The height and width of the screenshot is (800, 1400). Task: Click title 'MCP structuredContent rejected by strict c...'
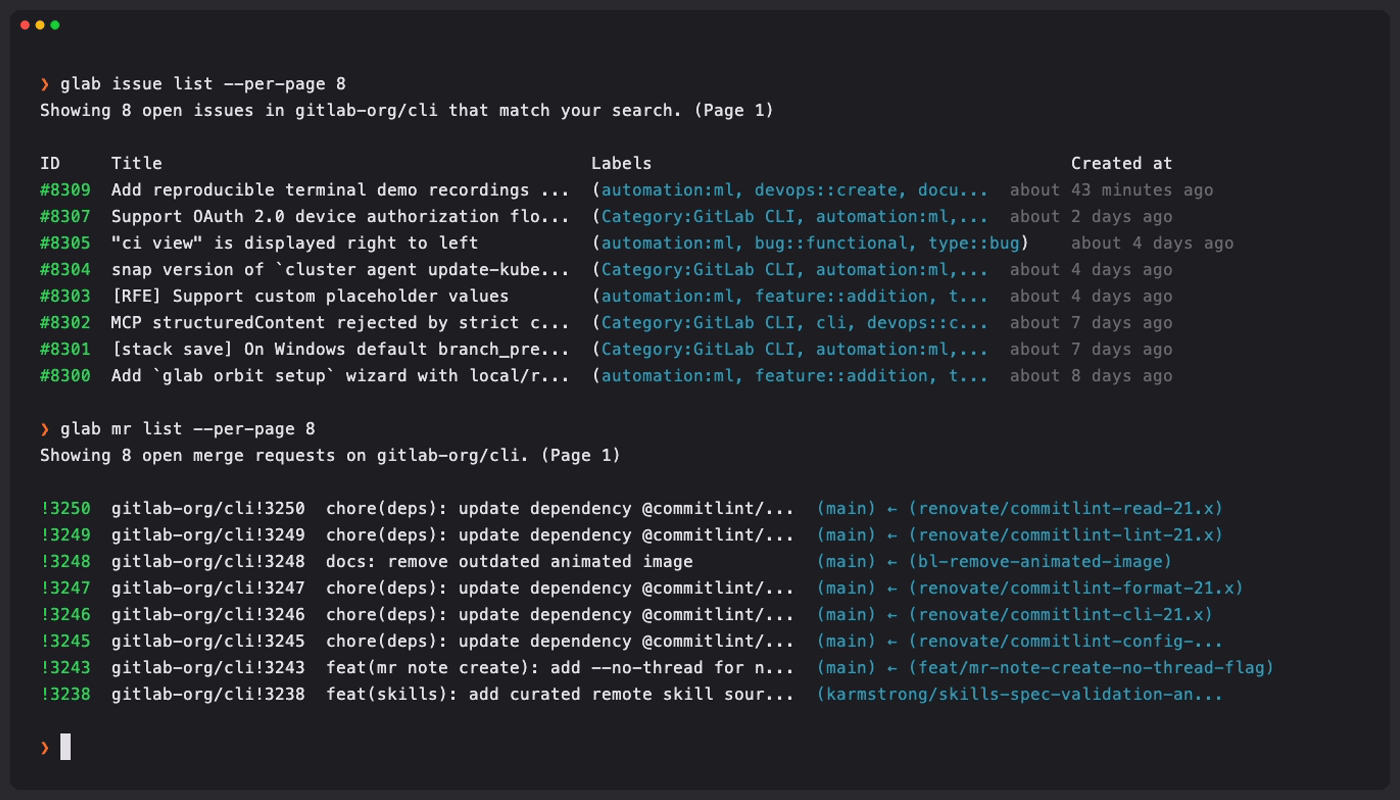click(x=340, y=323)
